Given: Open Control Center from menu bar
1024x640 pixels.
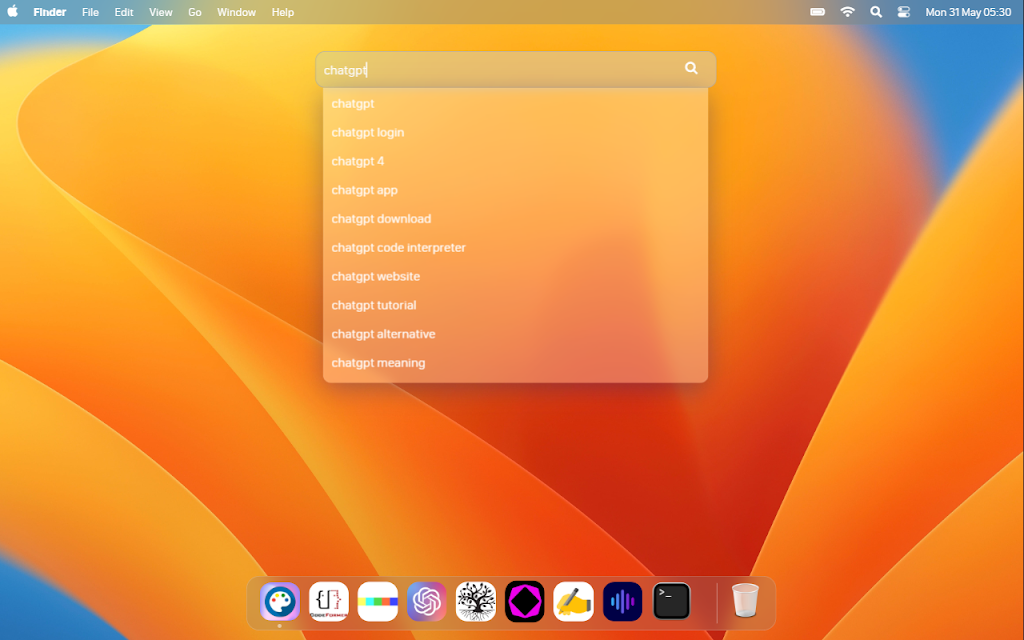Looking at the screenshot, I should click(x=904, y=12).
